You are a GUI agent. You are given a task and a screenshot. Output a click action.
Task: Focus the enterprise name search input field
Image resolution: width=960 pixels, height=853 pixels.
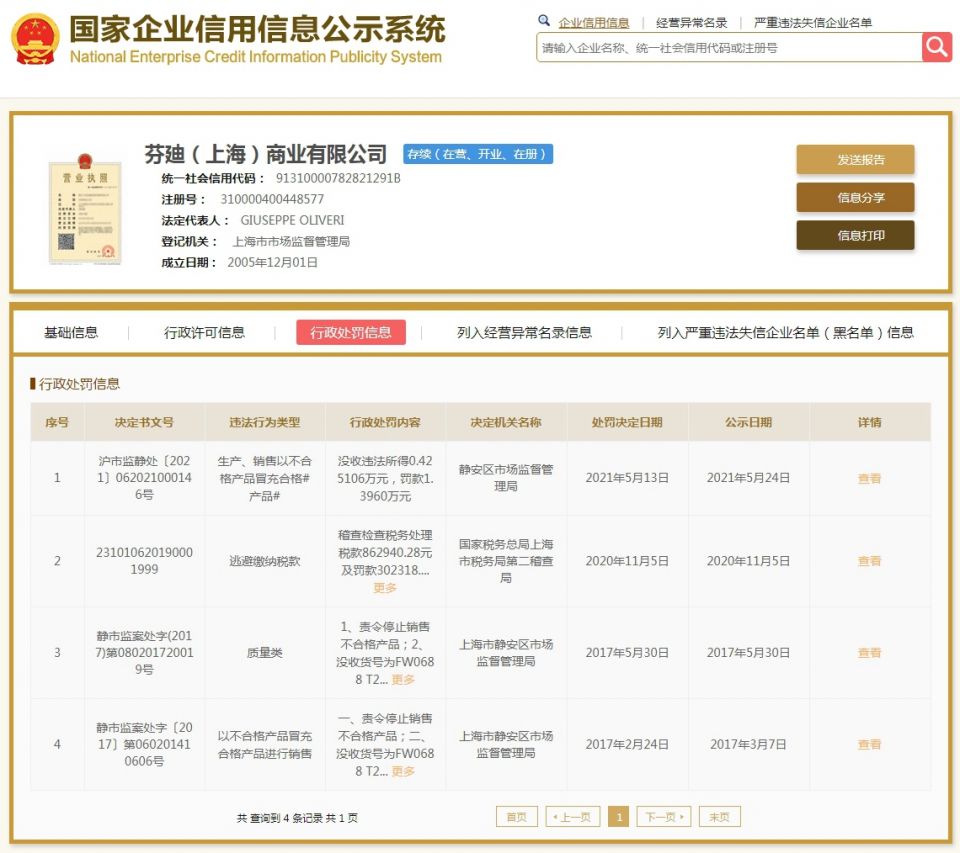[x=728, y=47]
